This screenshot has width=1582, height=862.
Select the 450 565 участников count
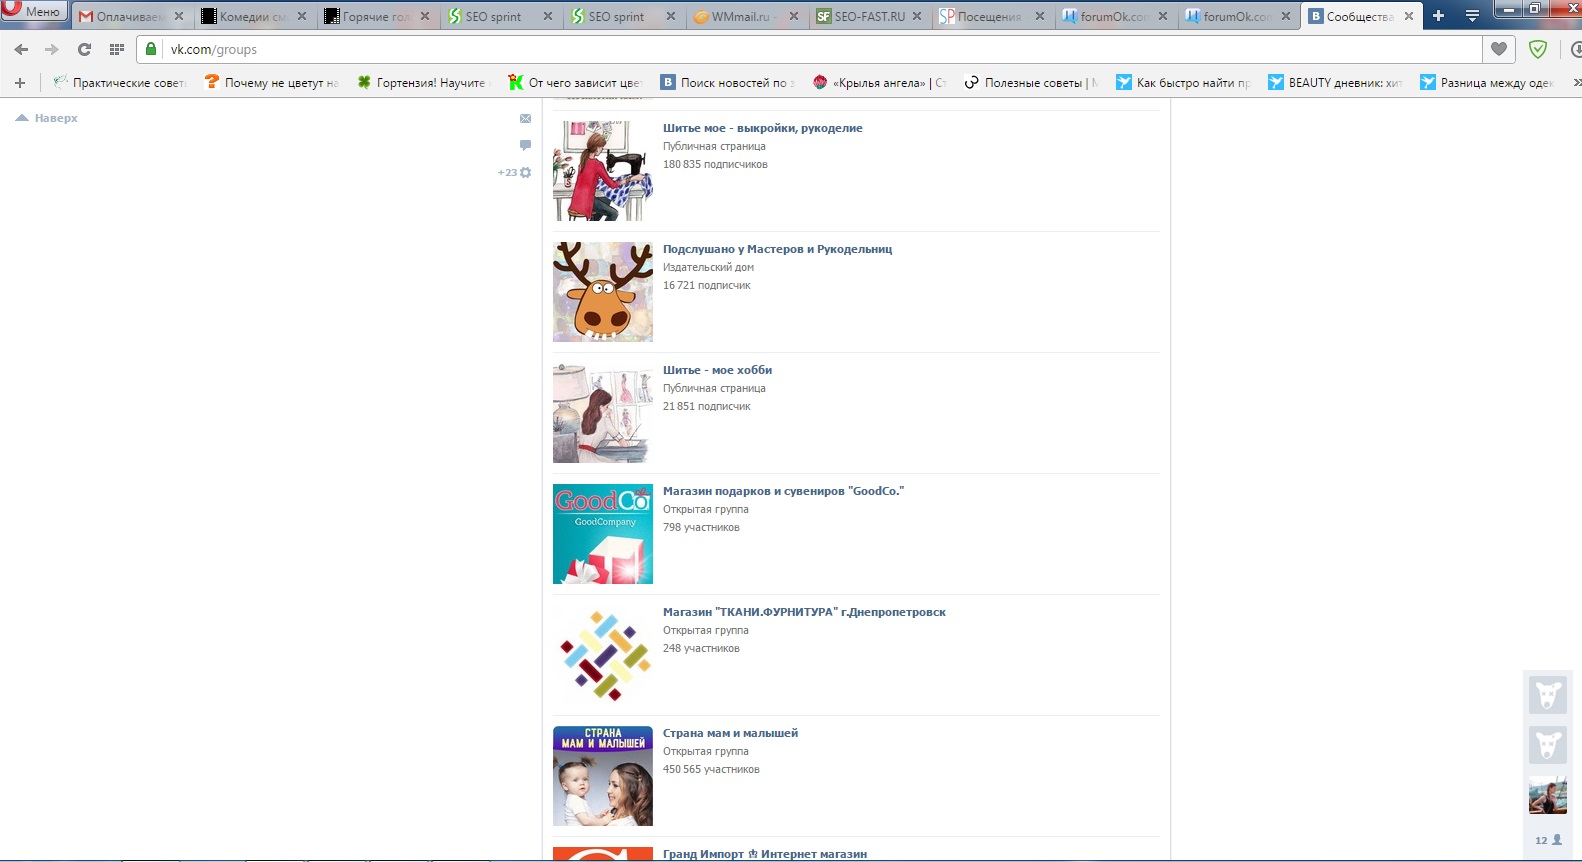click(x=711, y=769)
